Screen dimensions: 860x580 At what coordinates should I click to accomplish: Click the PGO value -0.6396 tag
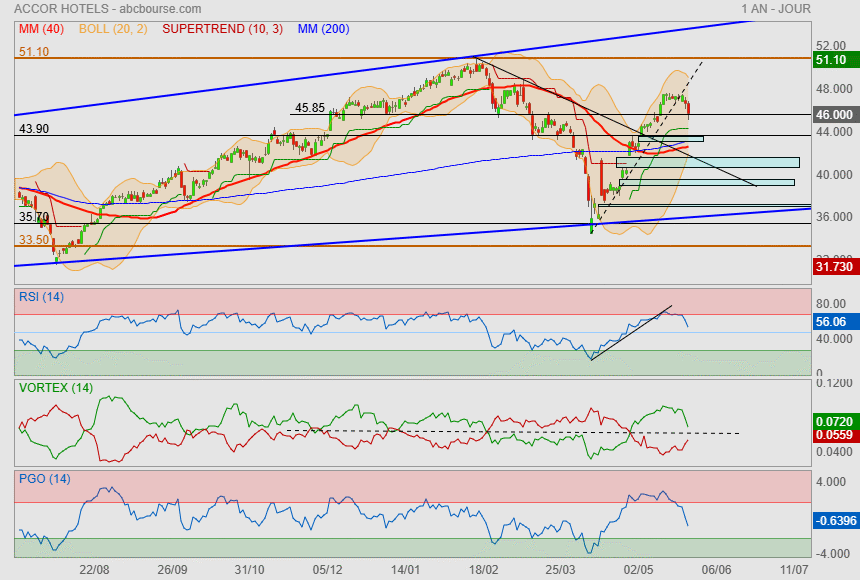[836, 520]
